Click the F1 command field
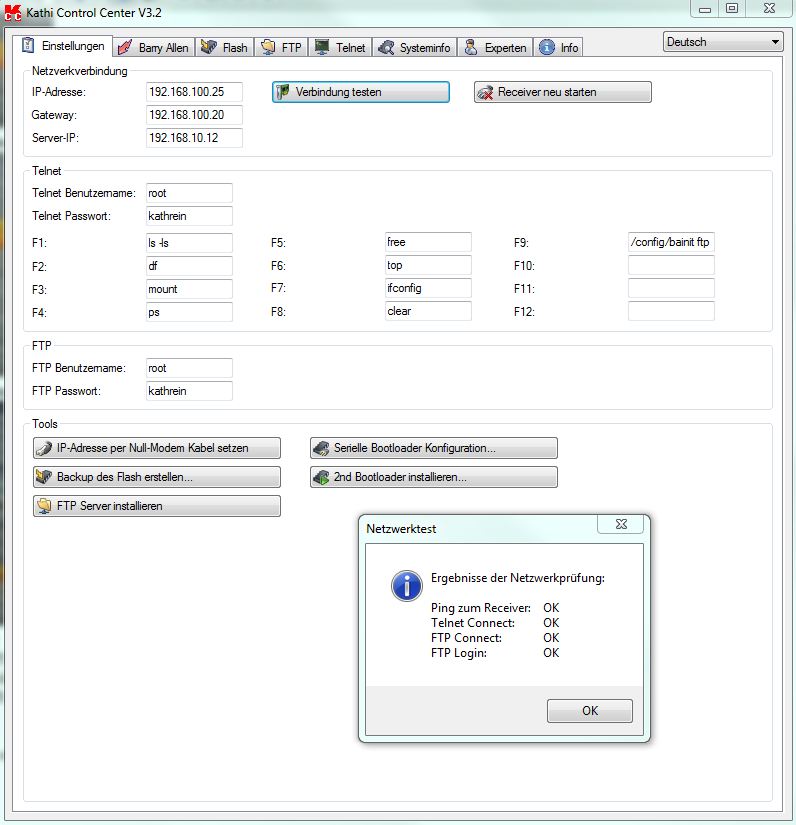 pos(189,243)
